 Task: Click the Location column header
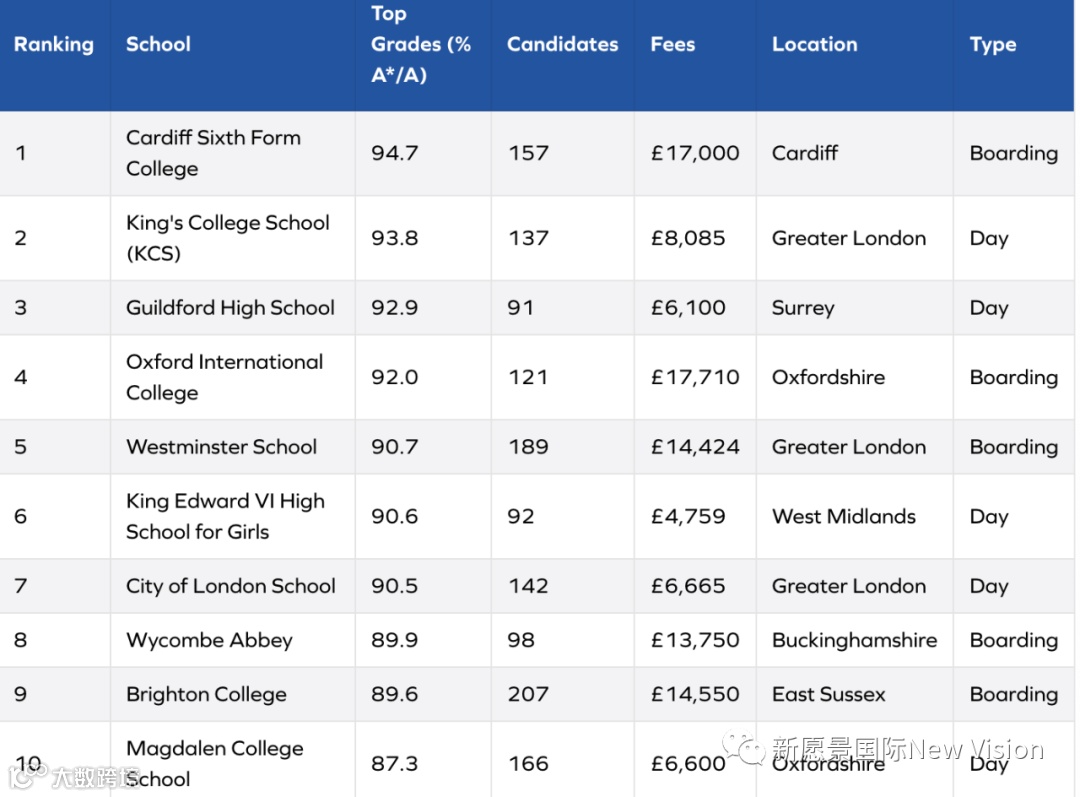click(815, 44)
